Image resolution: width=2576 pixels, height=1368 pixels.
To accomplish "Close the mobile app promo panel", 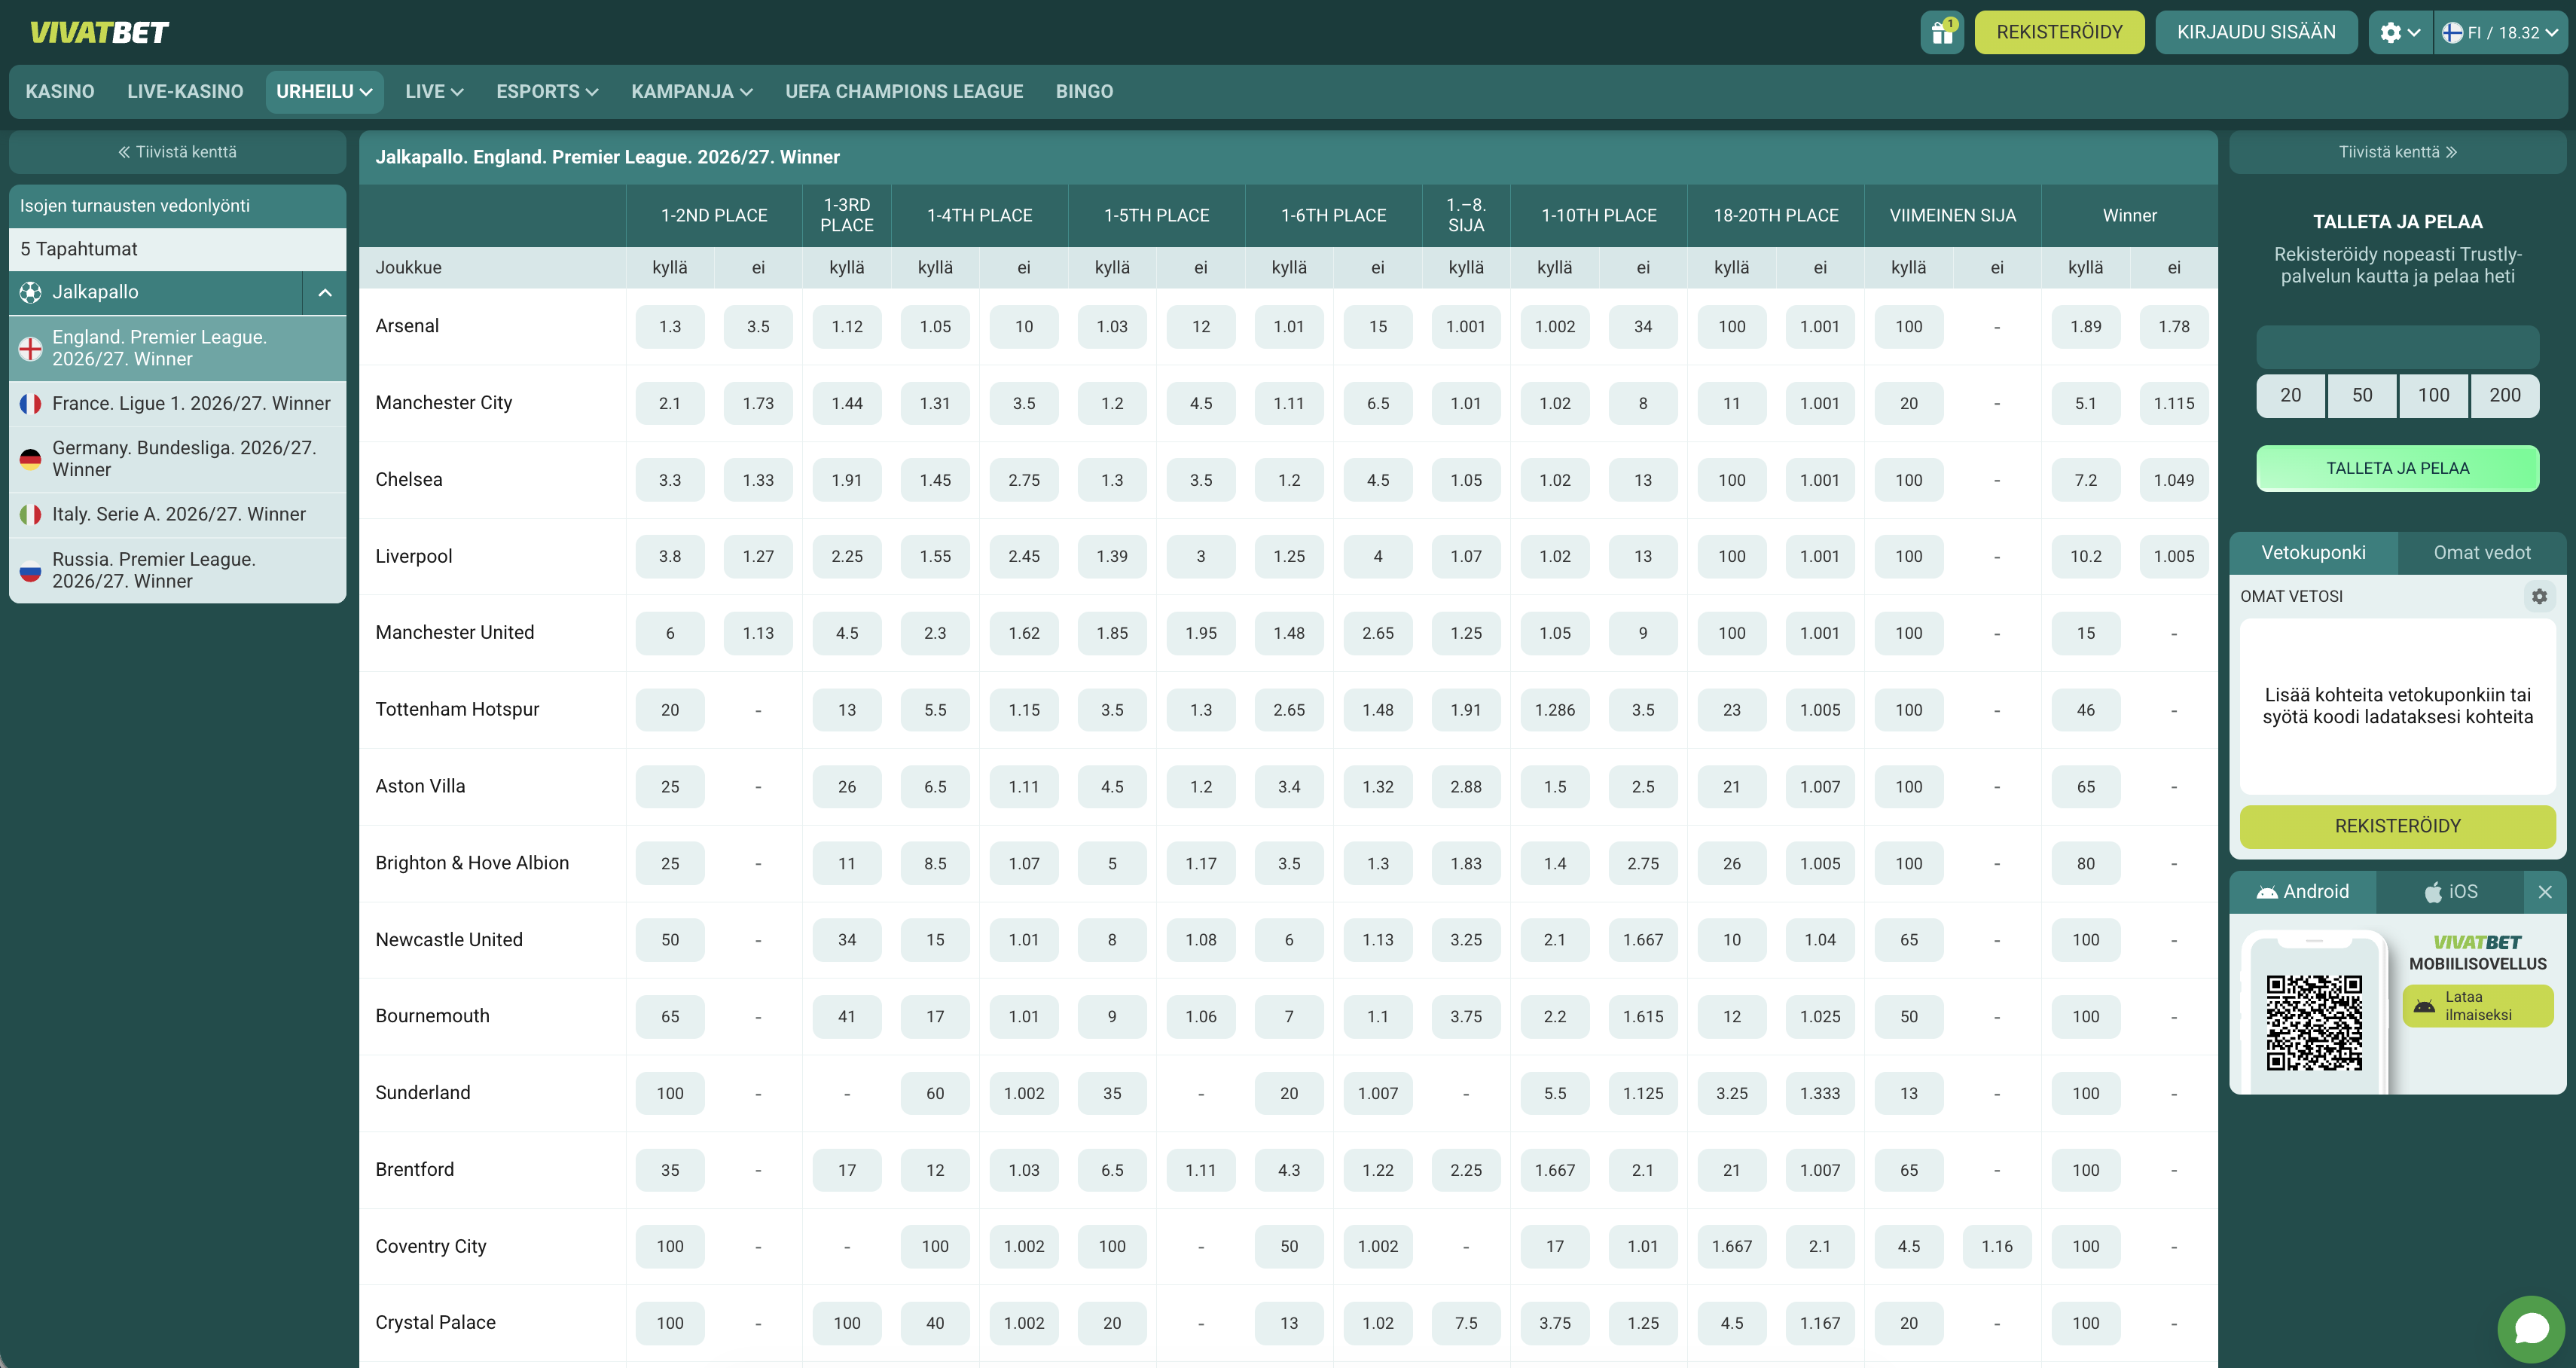I will pyautogui.click(x=2545, y=891).
